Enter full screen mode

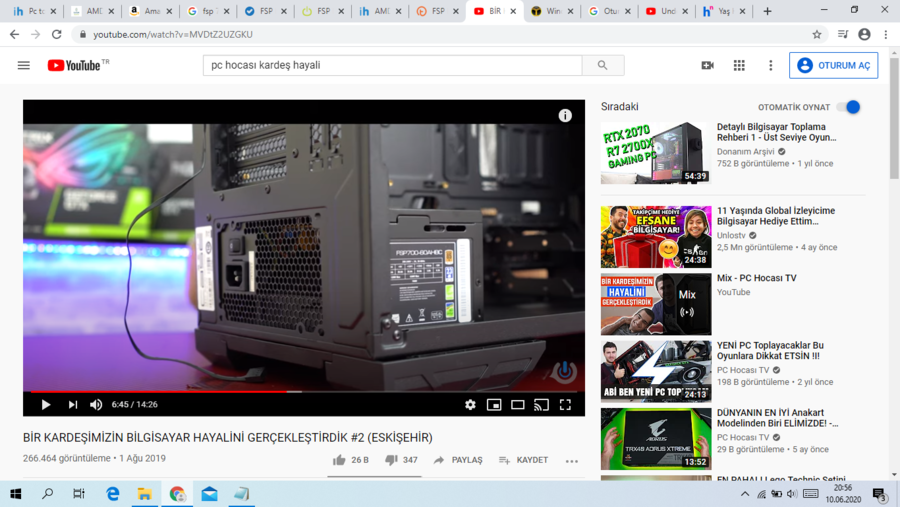(x=565, y=405)
